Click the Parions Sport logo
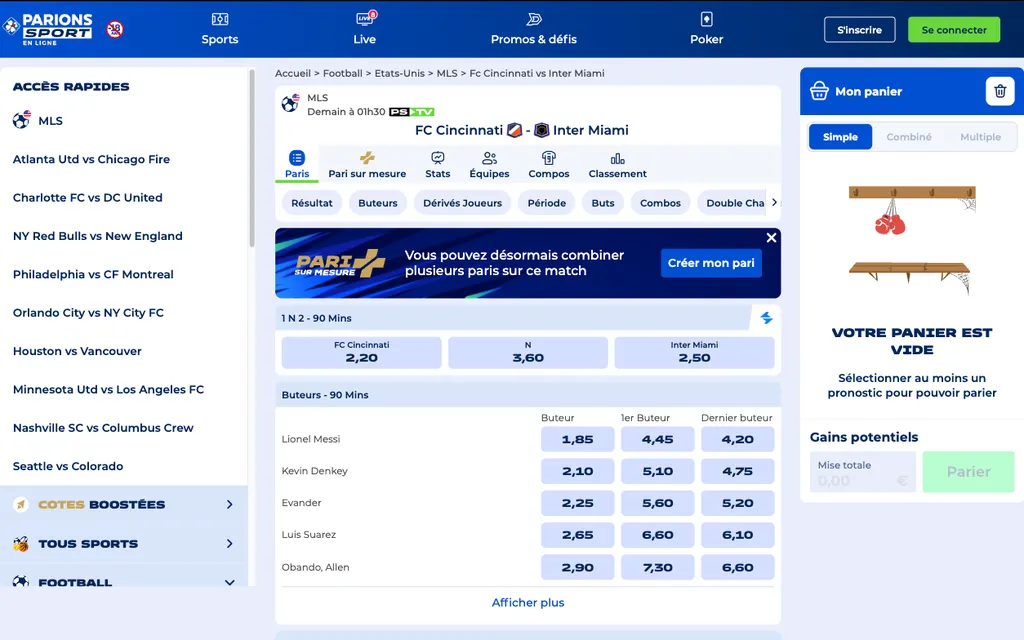Screen dimensions: 1024x640 (51, 29)
